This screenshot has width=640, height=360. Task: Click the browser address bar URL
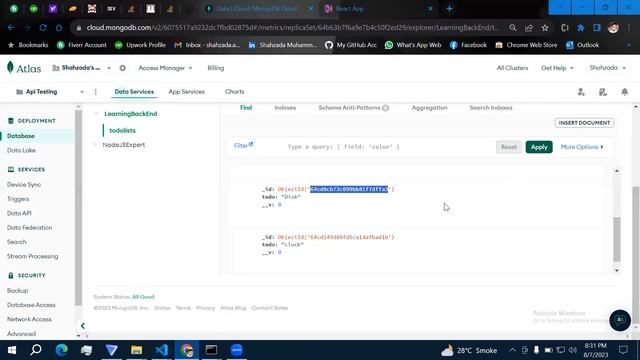[x=292, y=28]
